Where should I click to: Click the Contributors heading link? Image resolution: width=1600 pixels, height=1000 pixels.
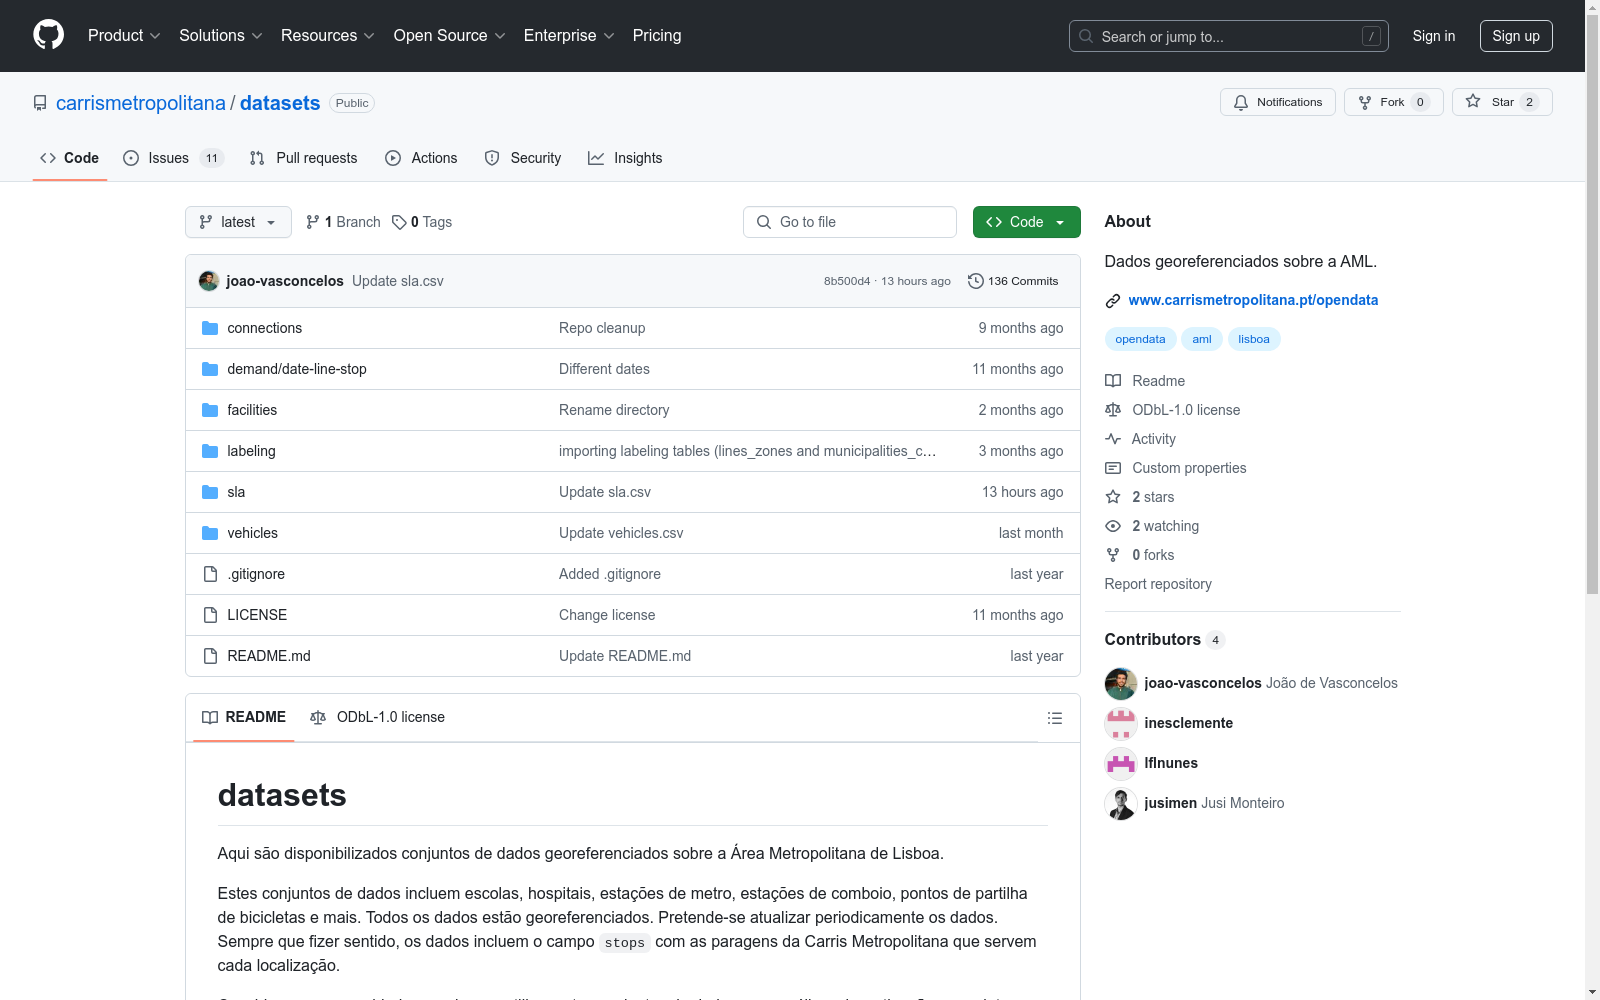(x=1164, y=639)
